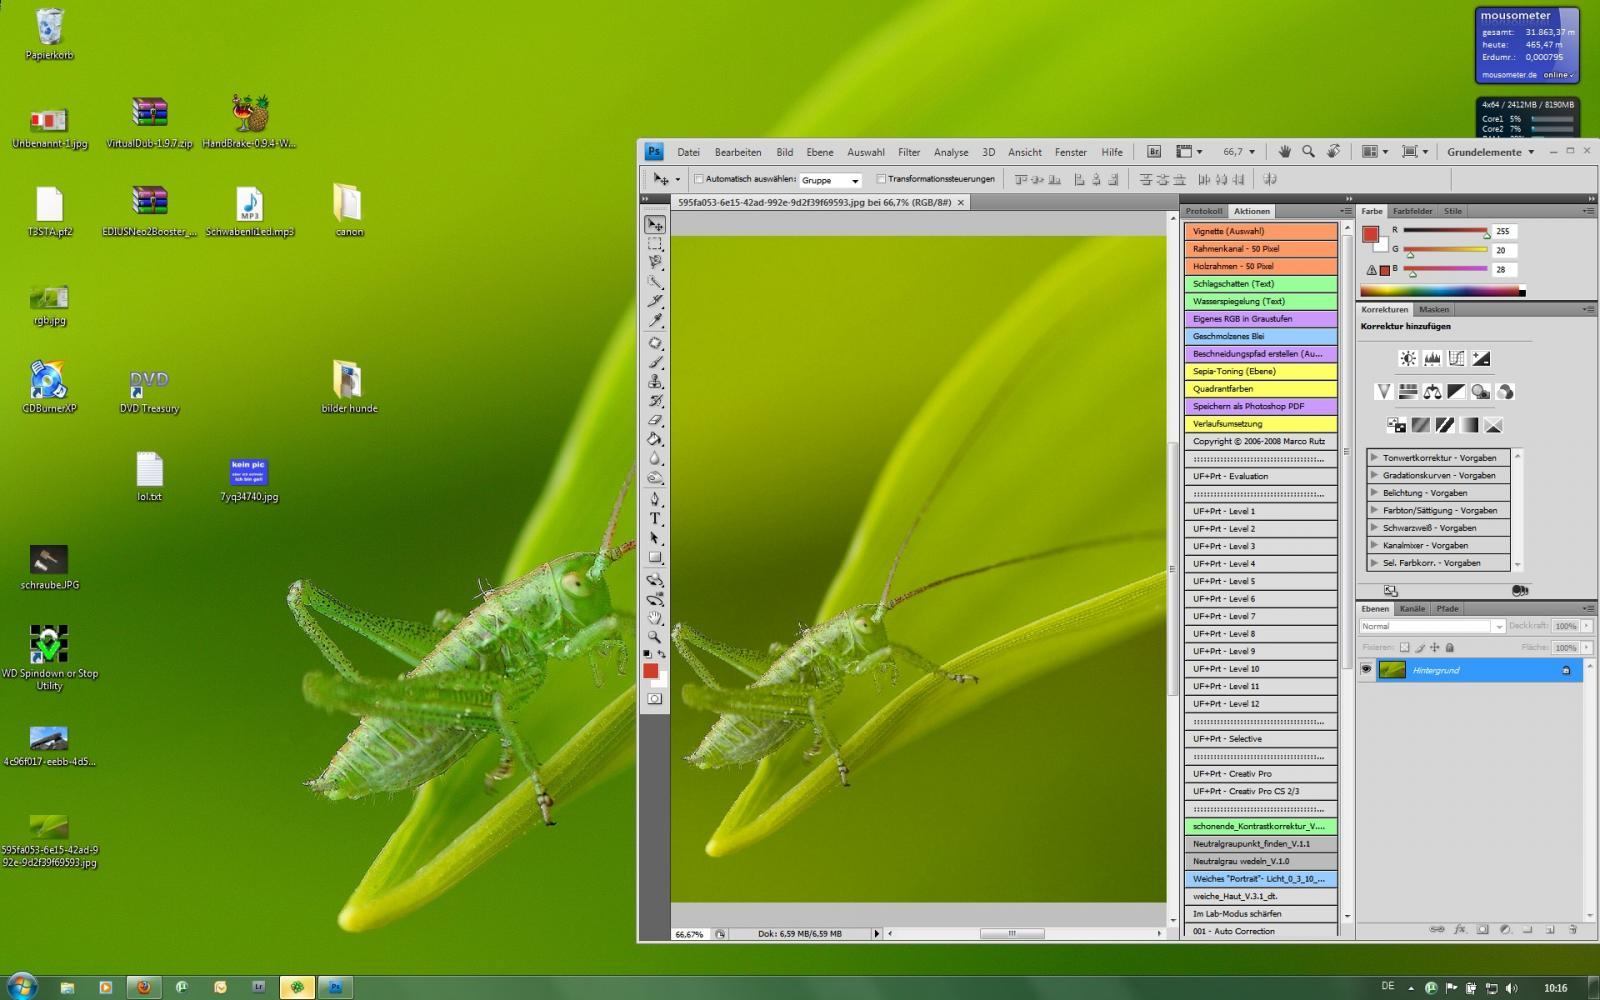Viewport: 1600px width, 1000px height.
Task: Select the rectangular Marquee tool
Action: pos(655,243)
